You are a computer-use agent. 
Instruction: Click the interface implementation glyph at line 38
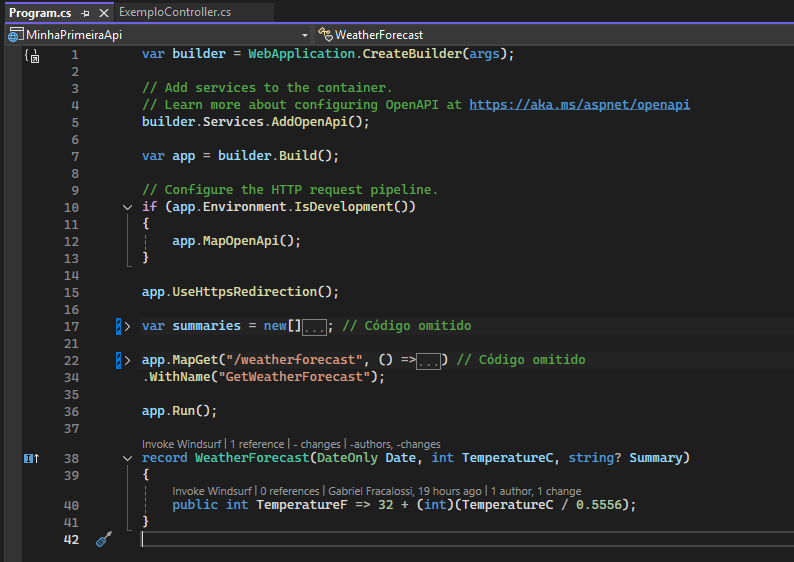coord(31,458)
